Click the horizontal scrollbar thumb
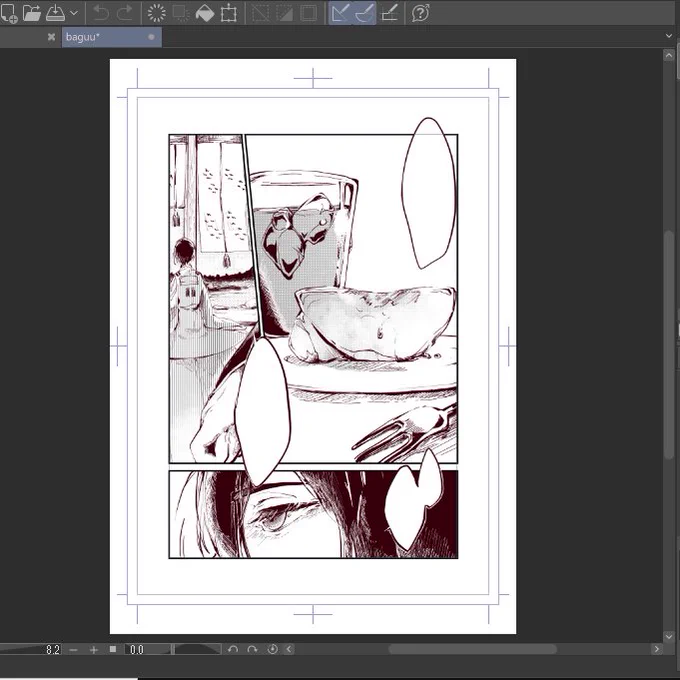The width and height of the screenshot is (680, 680). [x=472, y=649]
